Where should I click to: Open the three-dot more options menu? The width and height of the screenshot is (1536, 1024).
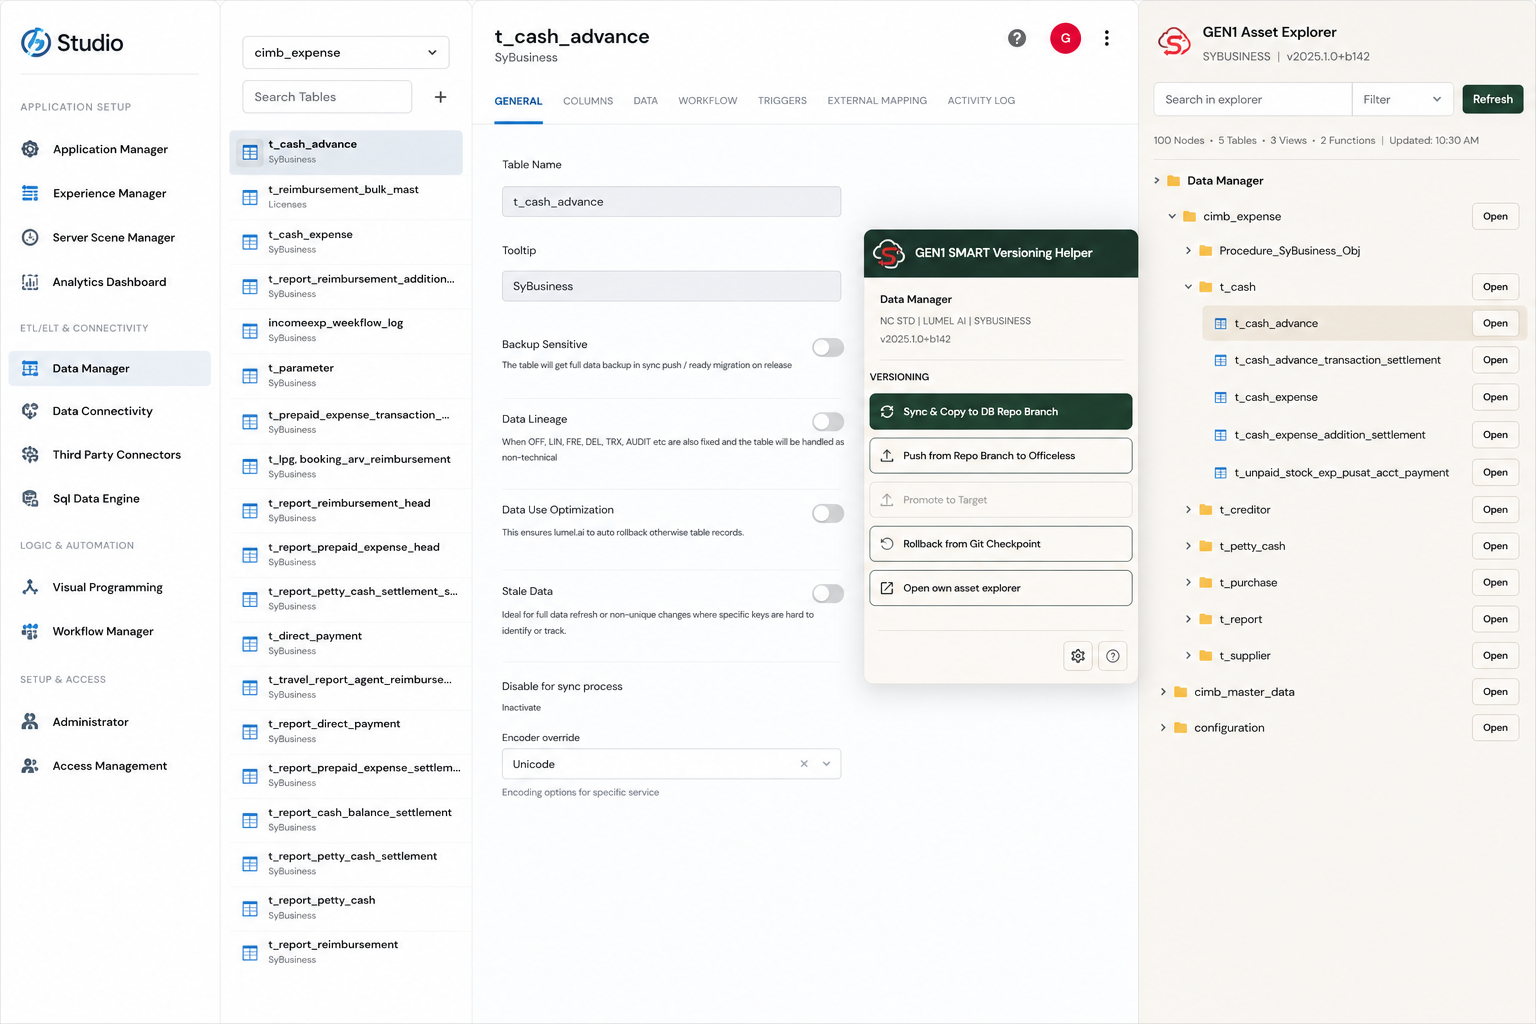pyautogui.click(x=1106, y=38)
